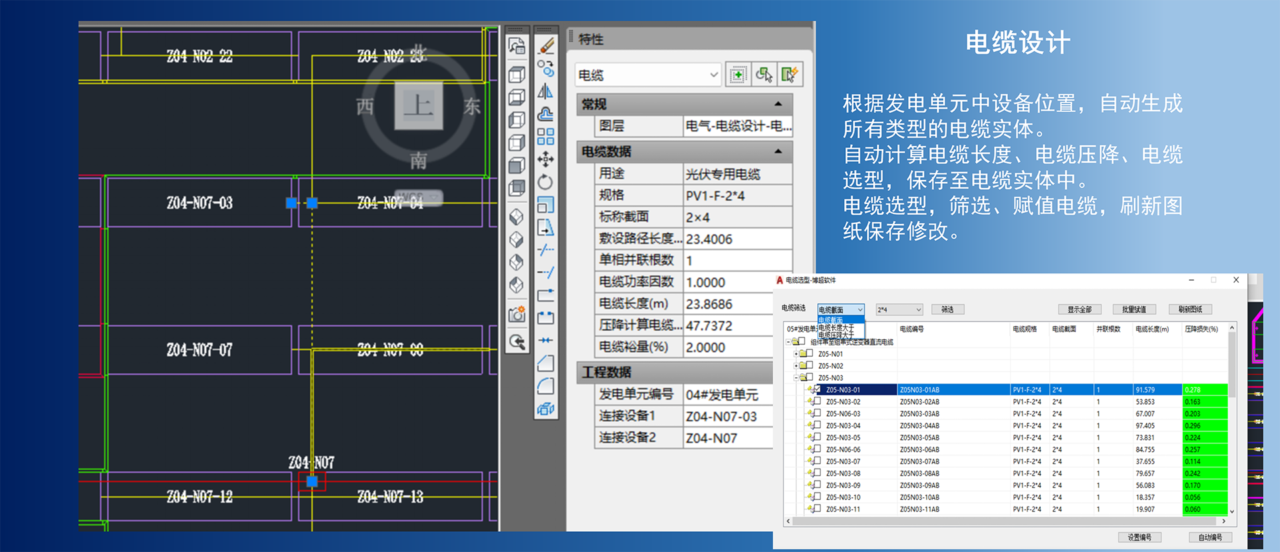Click the 东 direction on ViewCube compass
Image resolution: width=1280 pixels, height=552 pixels.
pos(472,107)
